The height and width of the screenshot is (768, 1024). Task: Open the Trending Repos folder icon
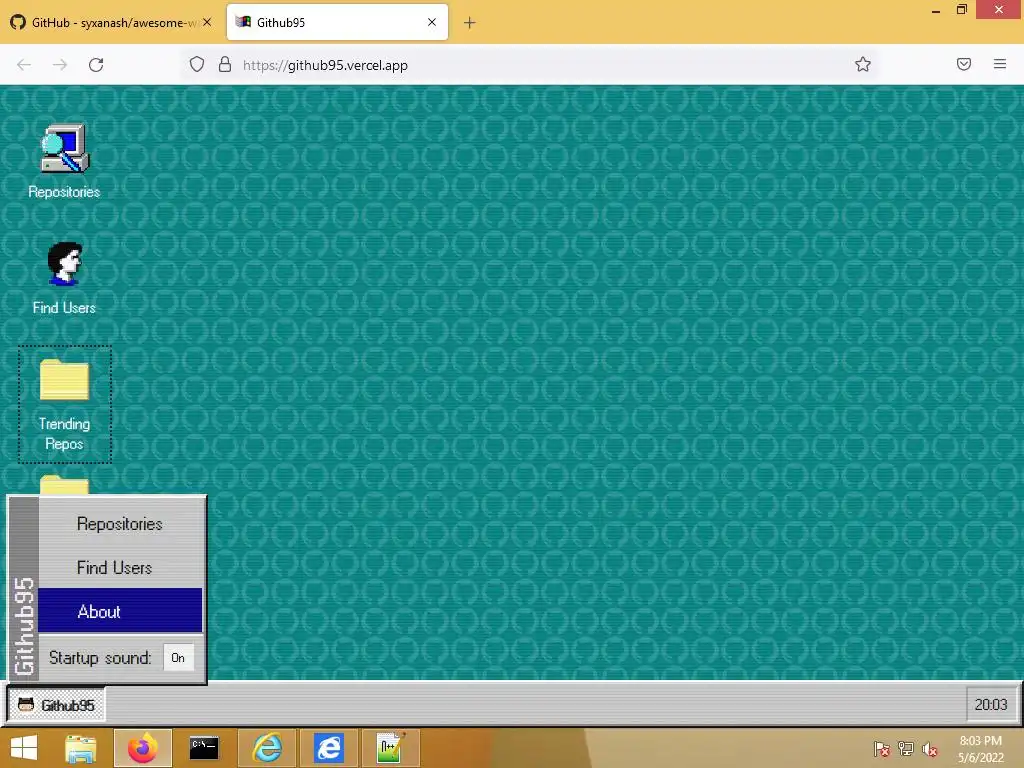click(x=64, y=404)
